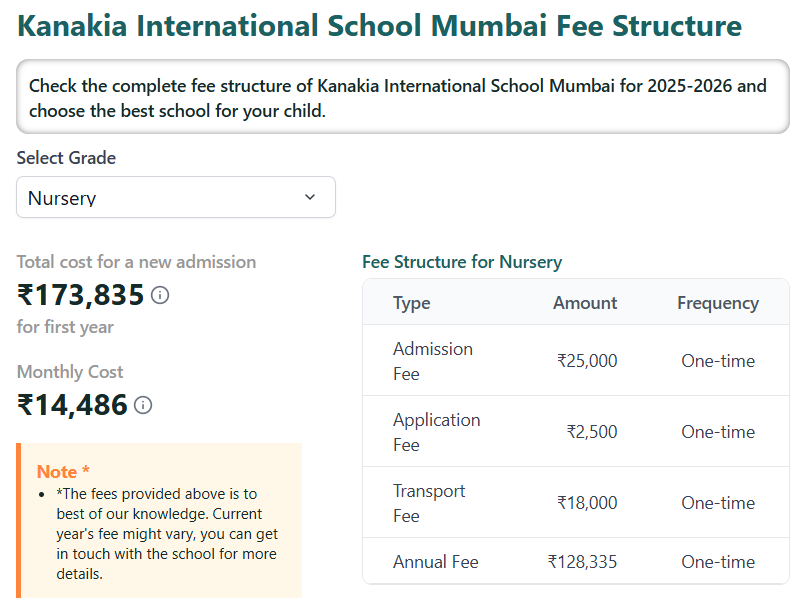Click the Total cost for a new admission label
Viewport: 804px width, 602px height.
(x=136, y=262)
